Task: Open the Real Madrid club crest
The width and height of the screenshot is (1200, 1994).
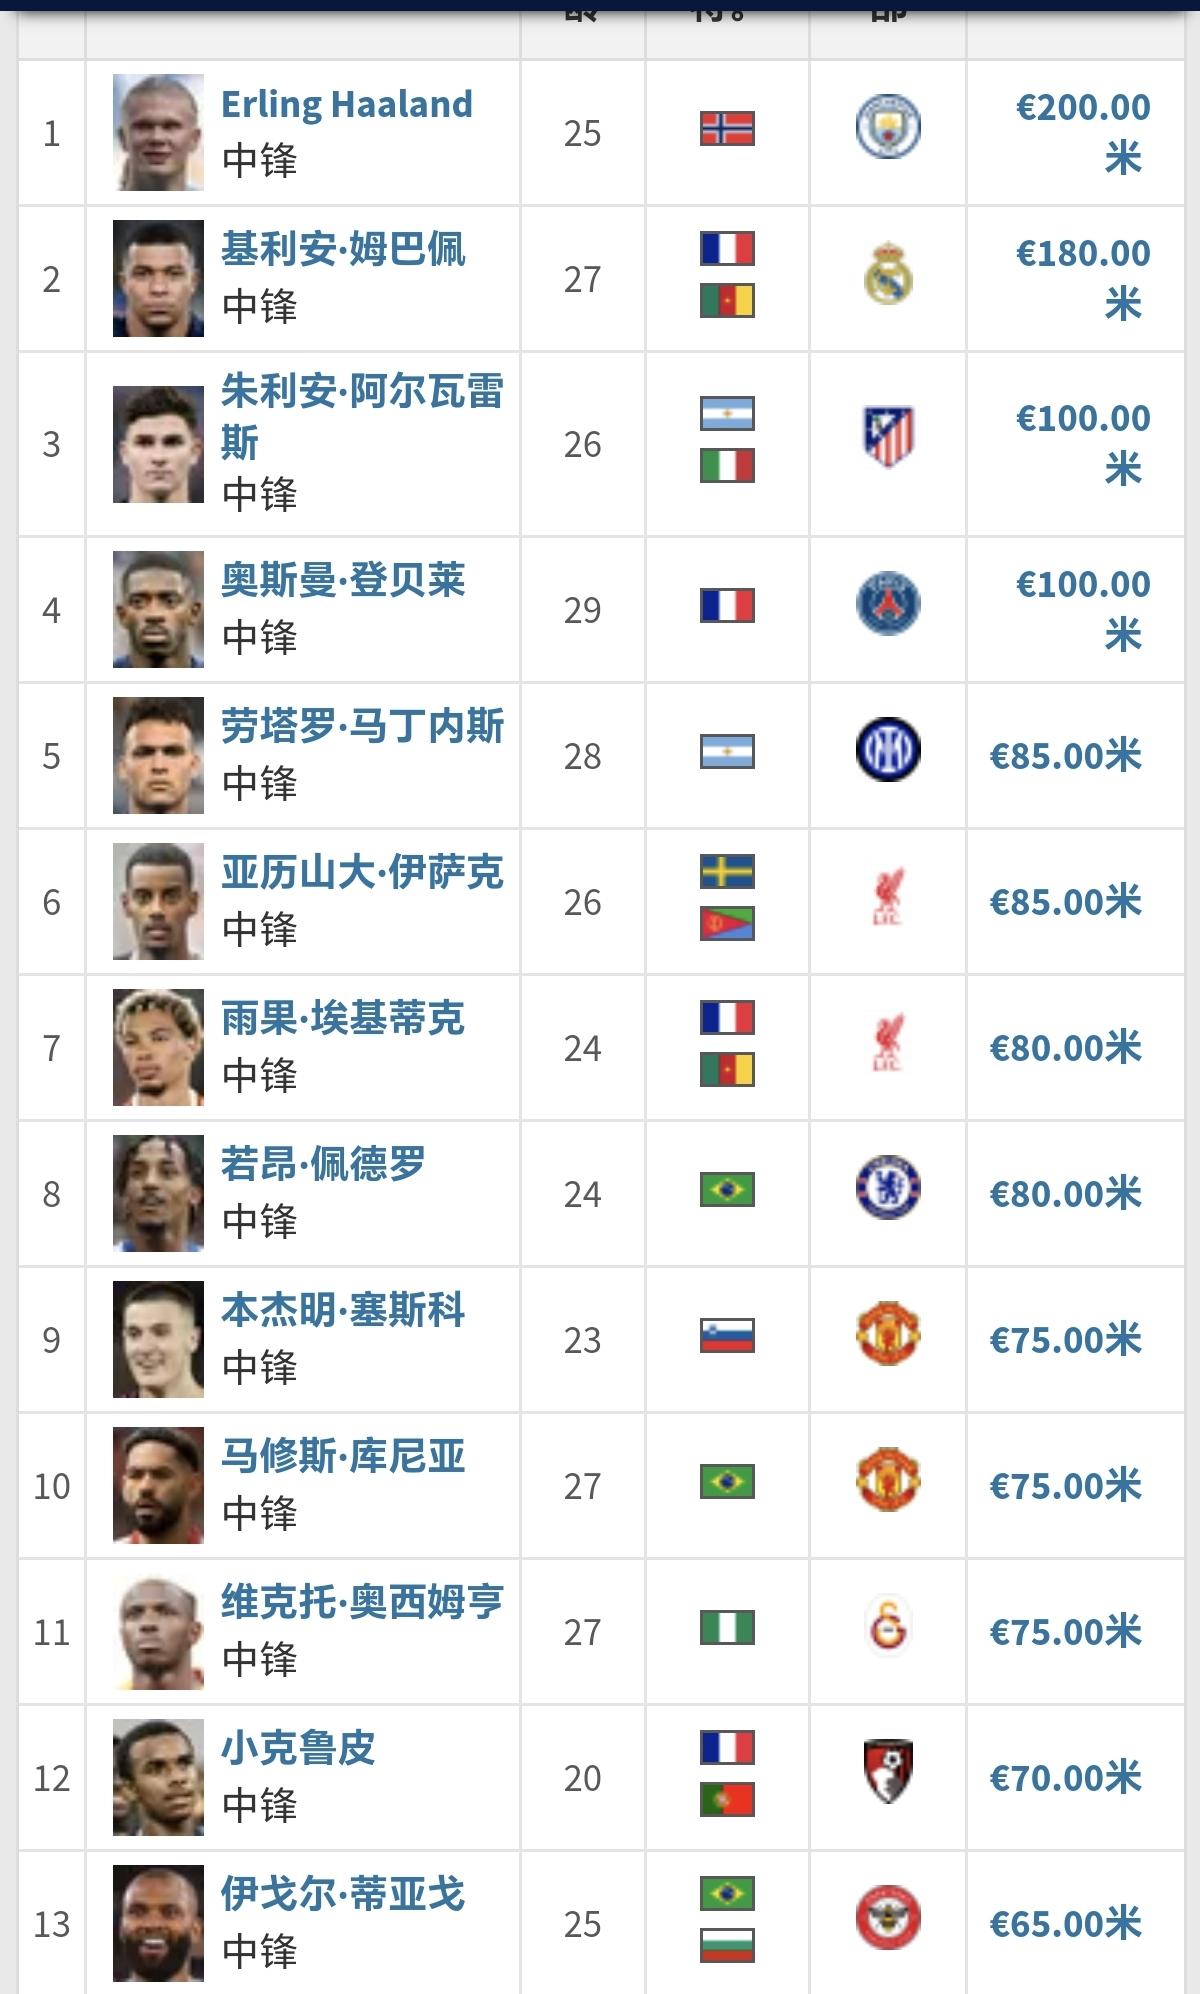Action: point(888,273)
